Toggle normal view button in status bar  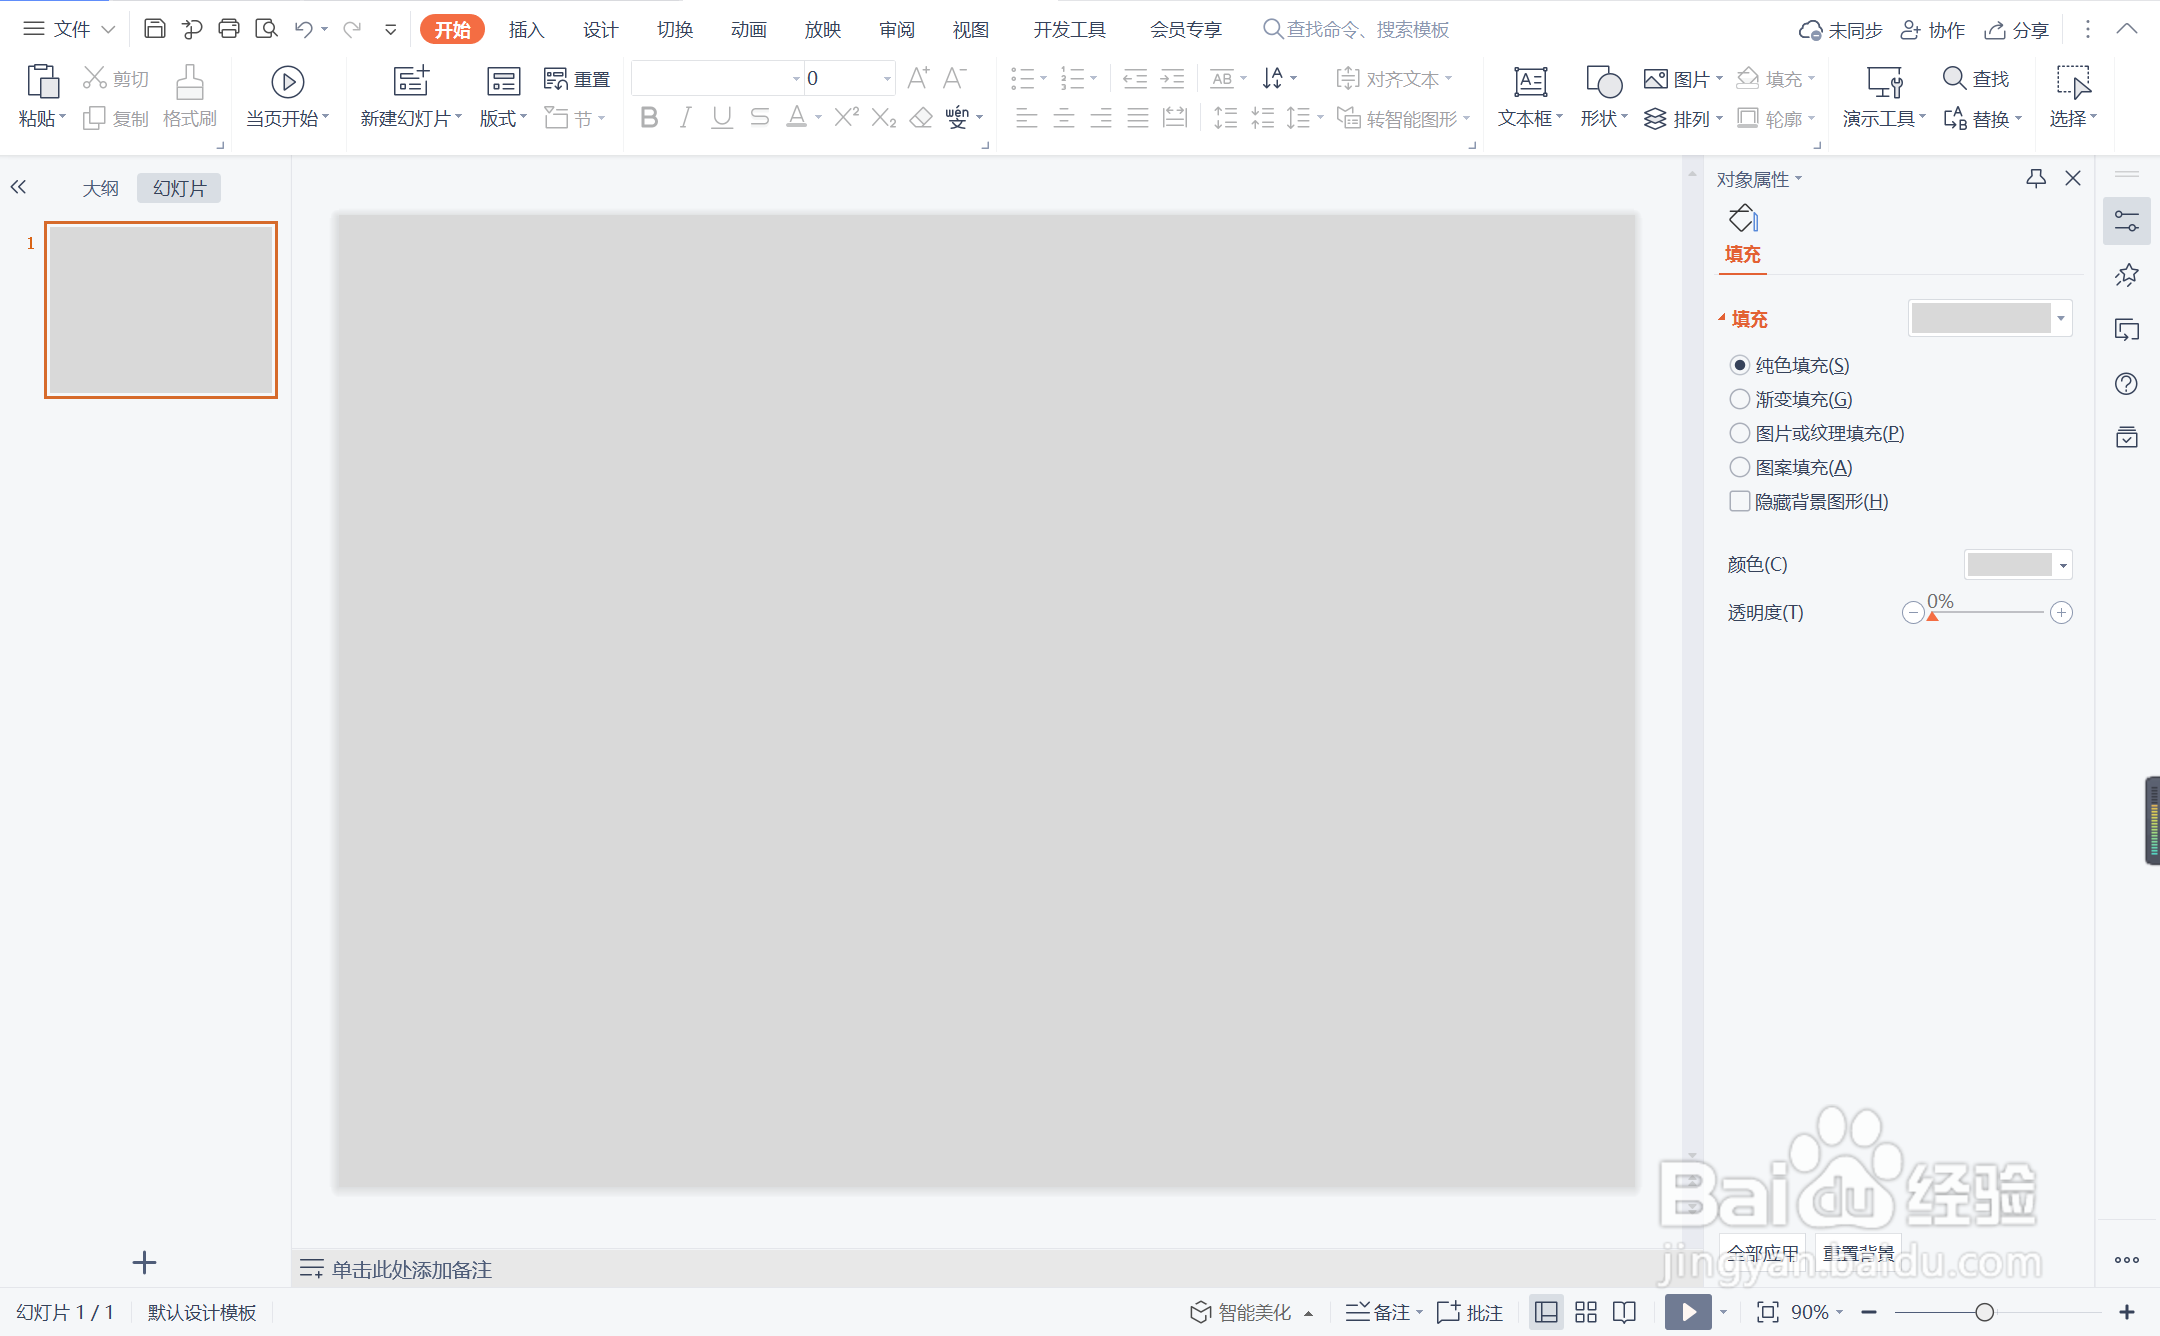(x=1547, y=1312)
